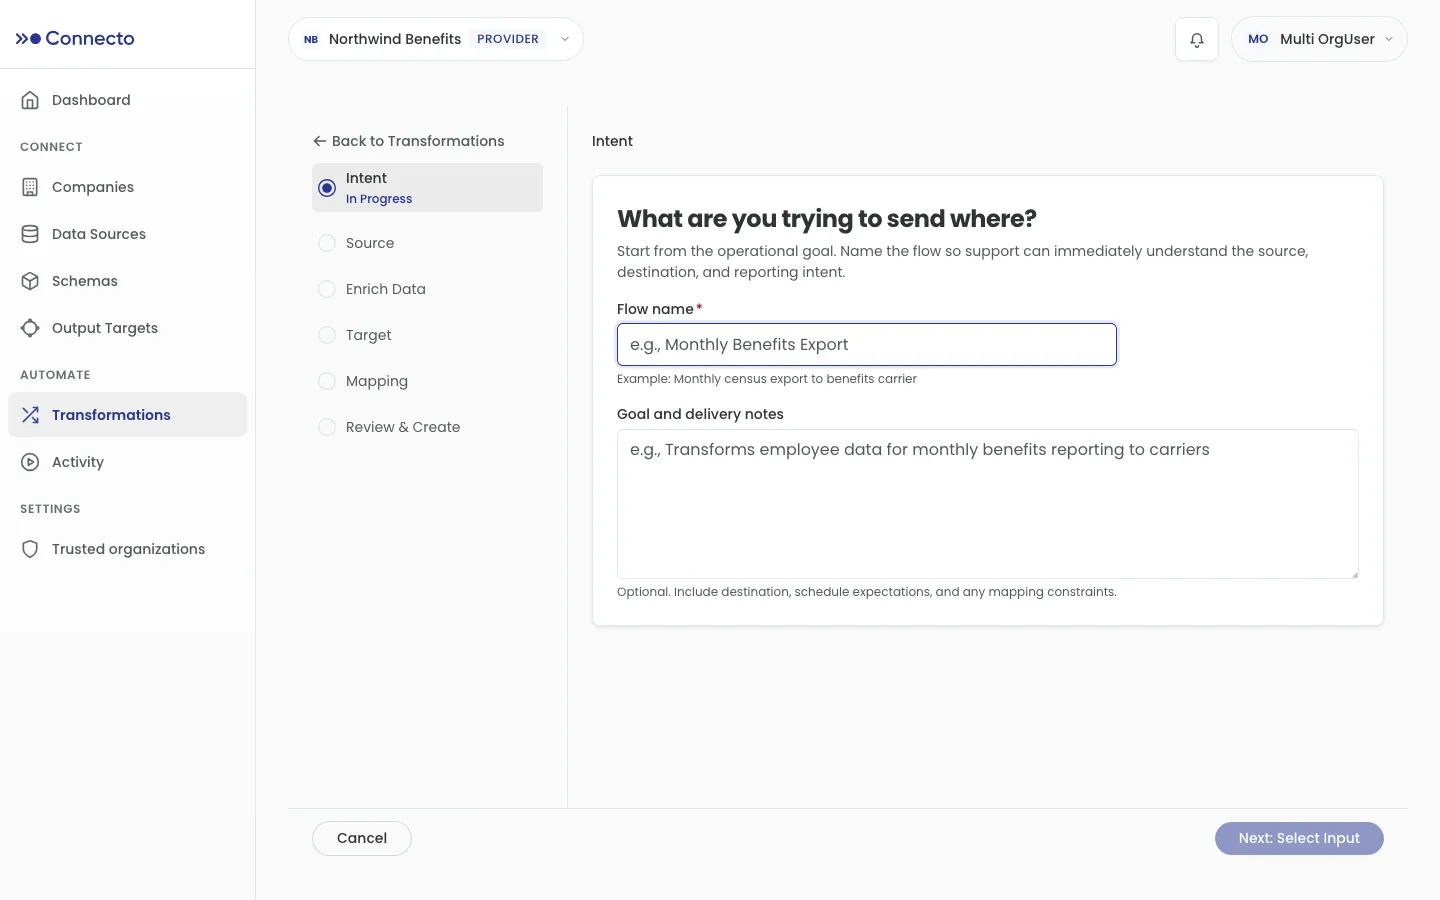The height and width of the screenshot is (900, 1440).
Task: Click 'Optional. Include destination' helper text
Action: [867, 592]
